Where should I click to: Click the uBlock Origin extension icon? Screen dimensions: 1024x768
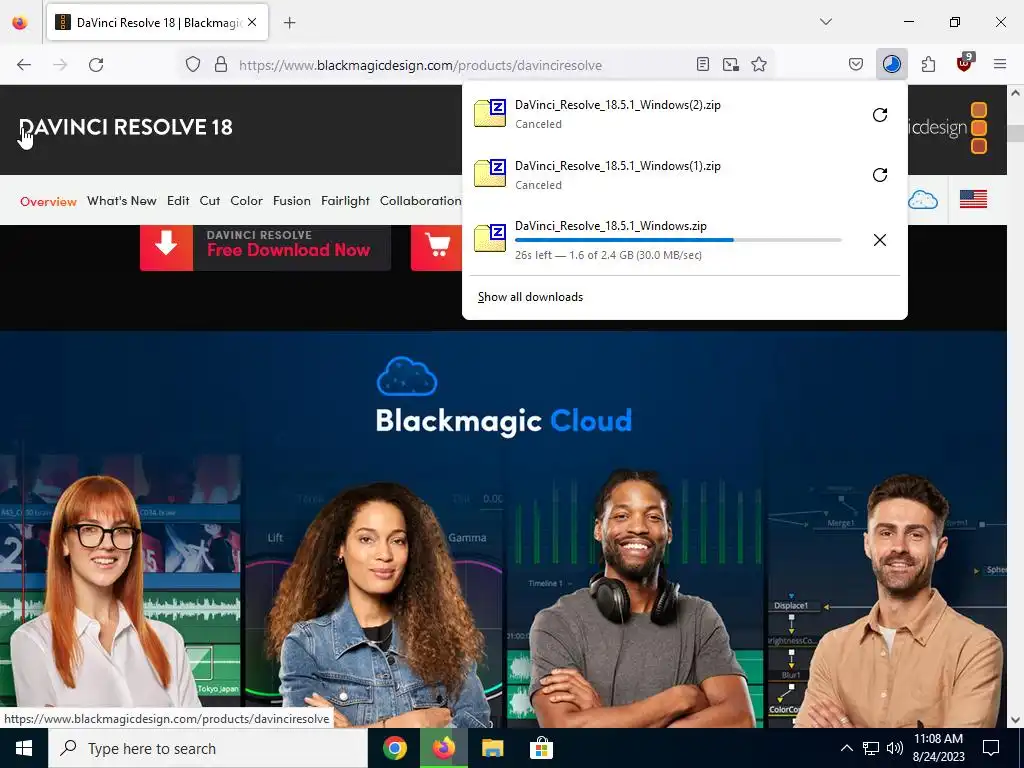(964, 63)
